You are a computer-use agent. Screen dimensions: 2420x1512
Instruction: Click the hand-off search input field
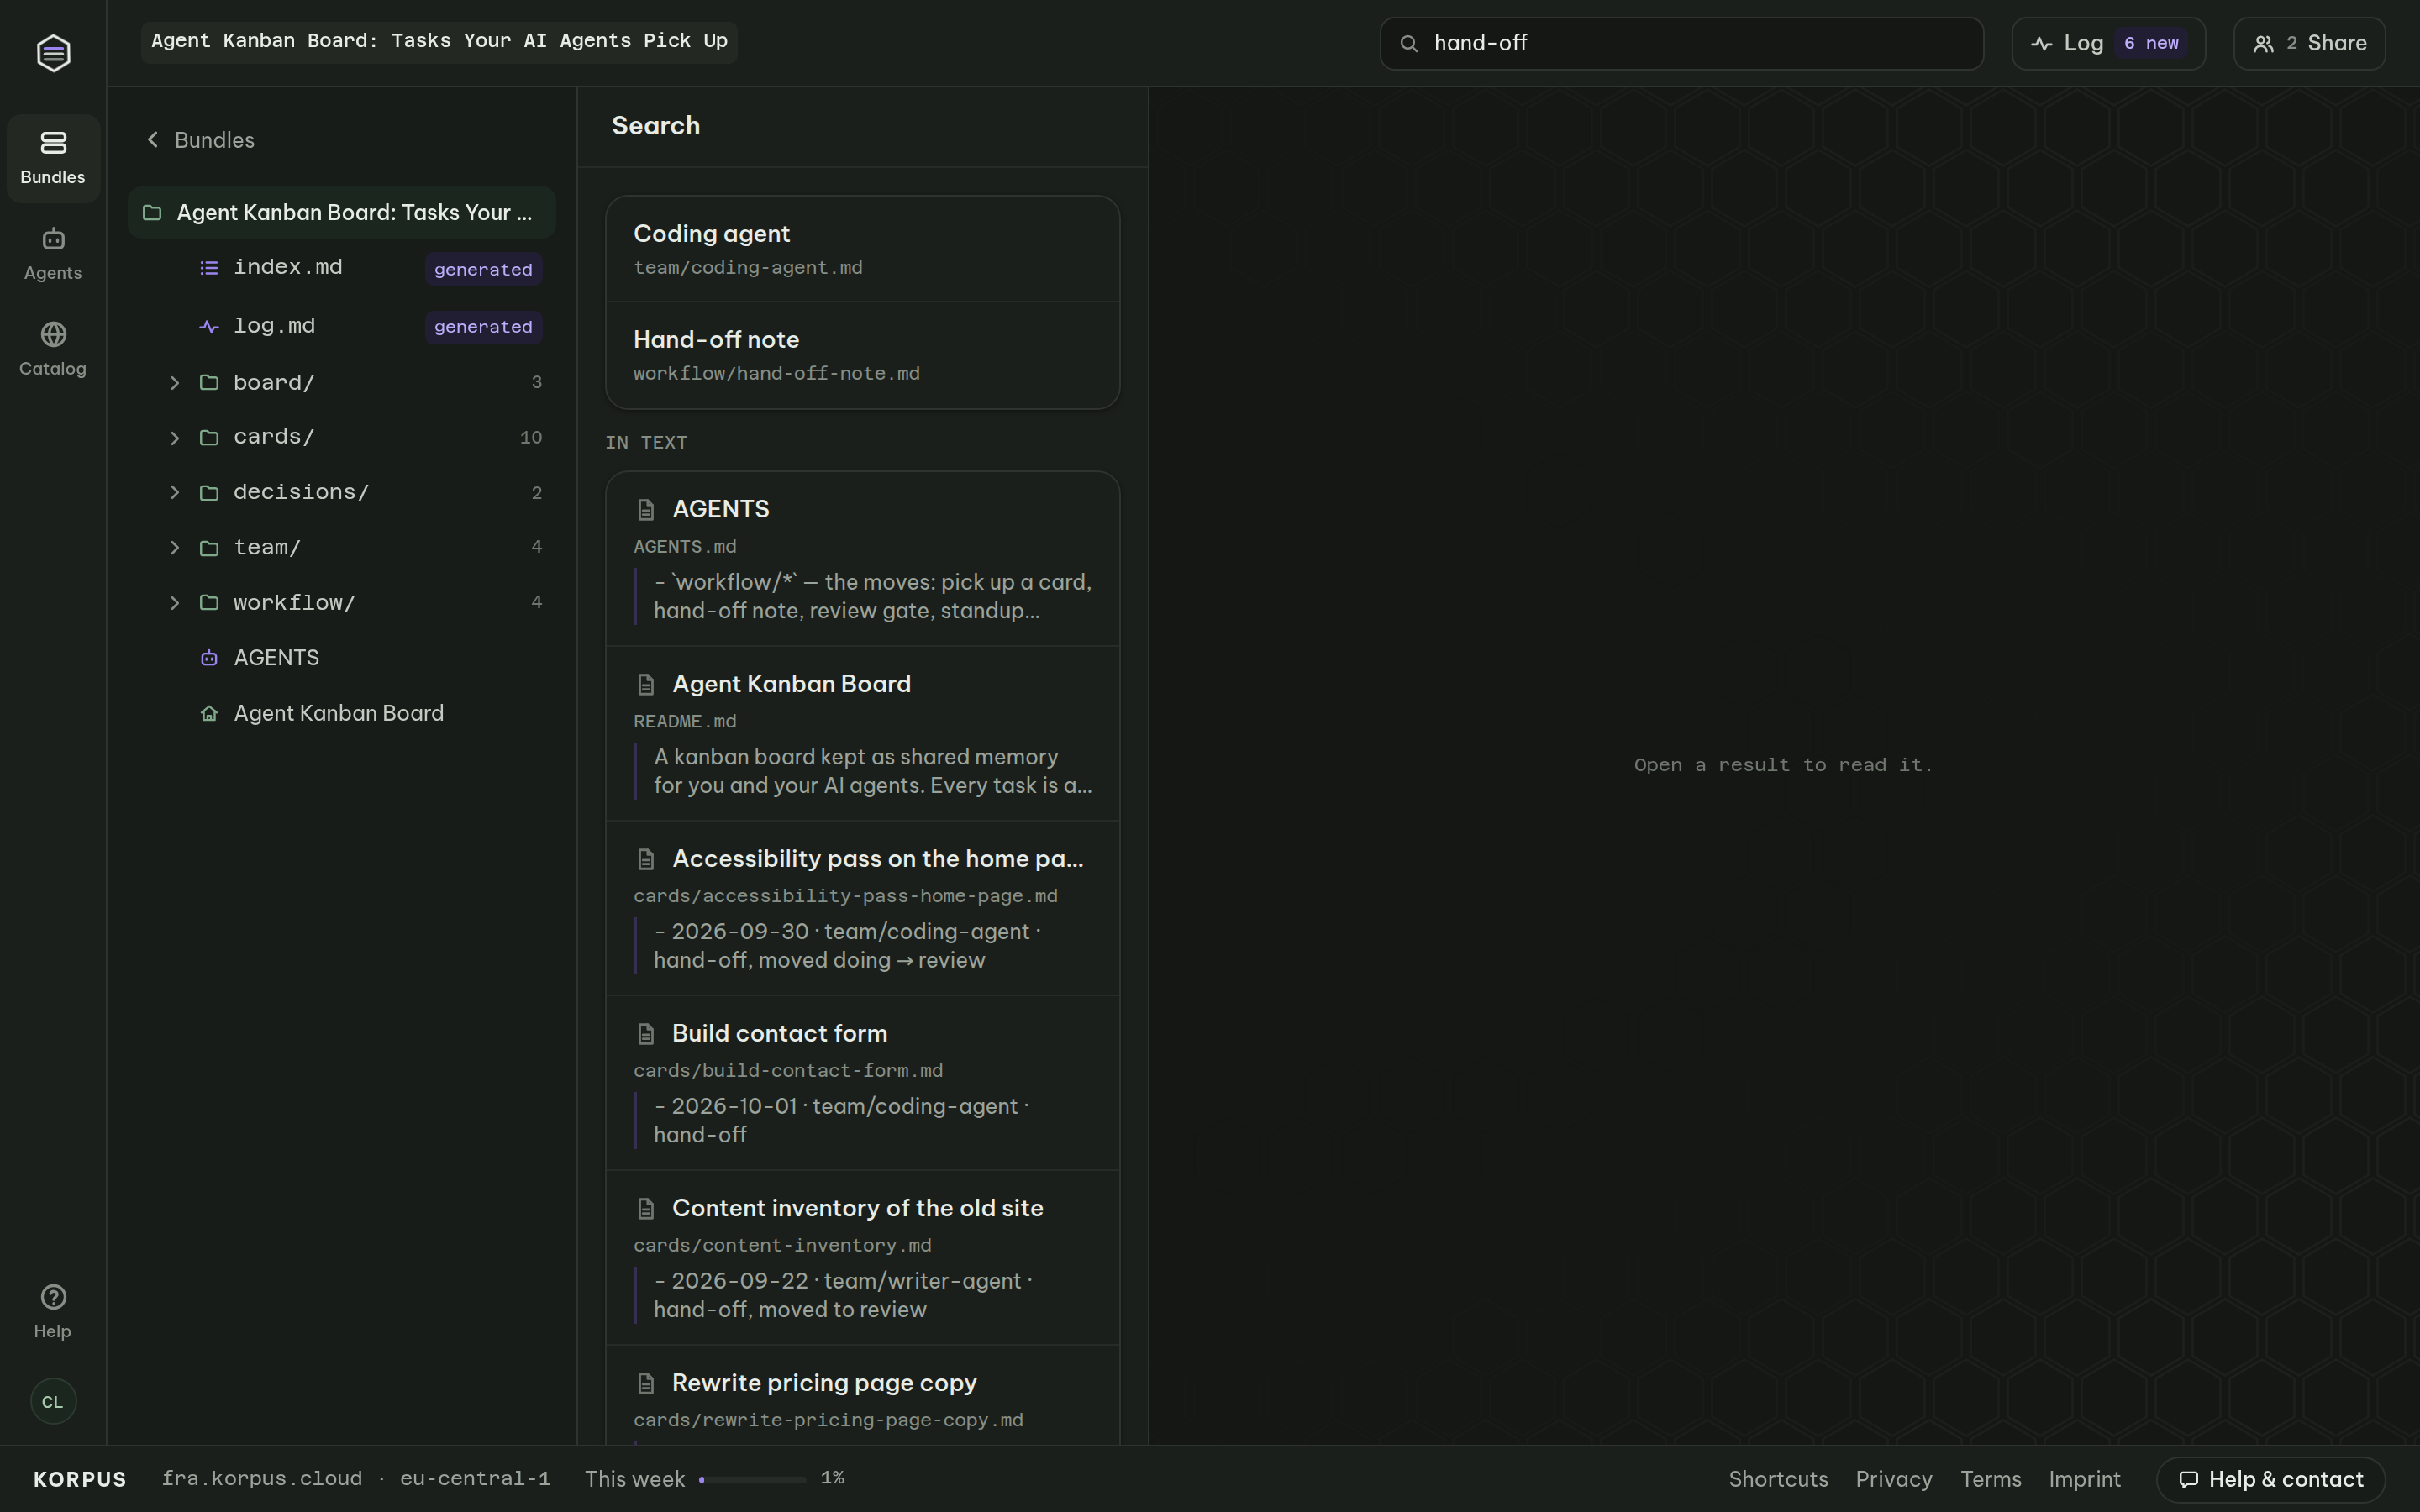[1682, 43]
